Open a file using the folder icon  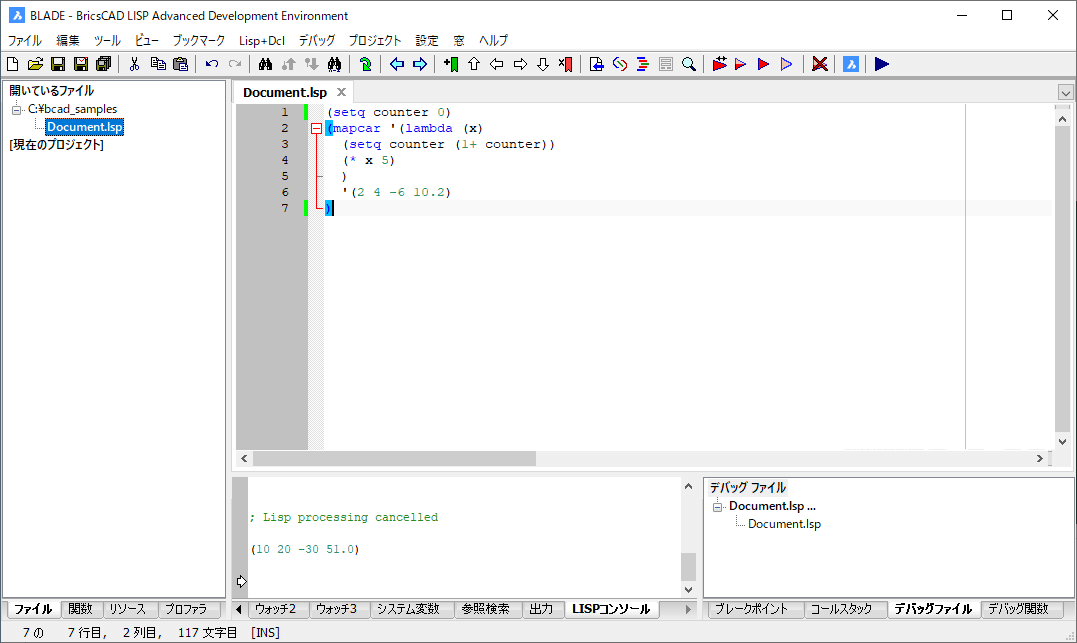click(x=35, y=64)
